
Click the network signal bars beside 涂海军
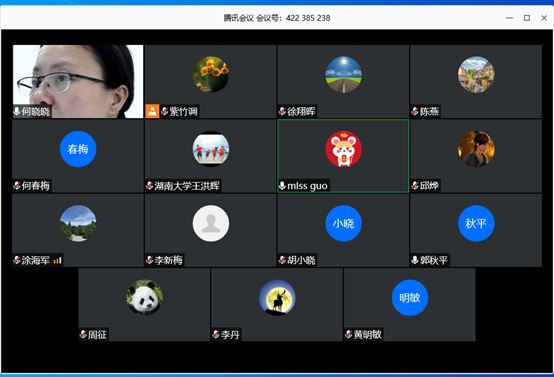(58, 260)
